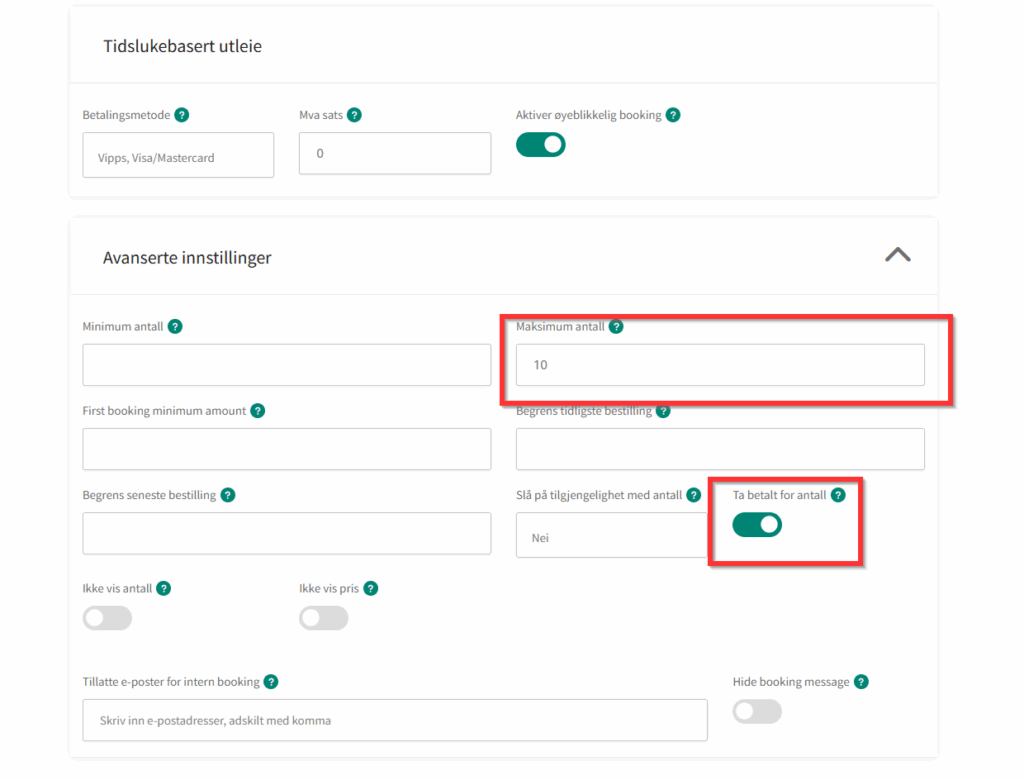Click the intern booking e-mail addresses field
Screen dimensions: 1024x780
point(395,720)
